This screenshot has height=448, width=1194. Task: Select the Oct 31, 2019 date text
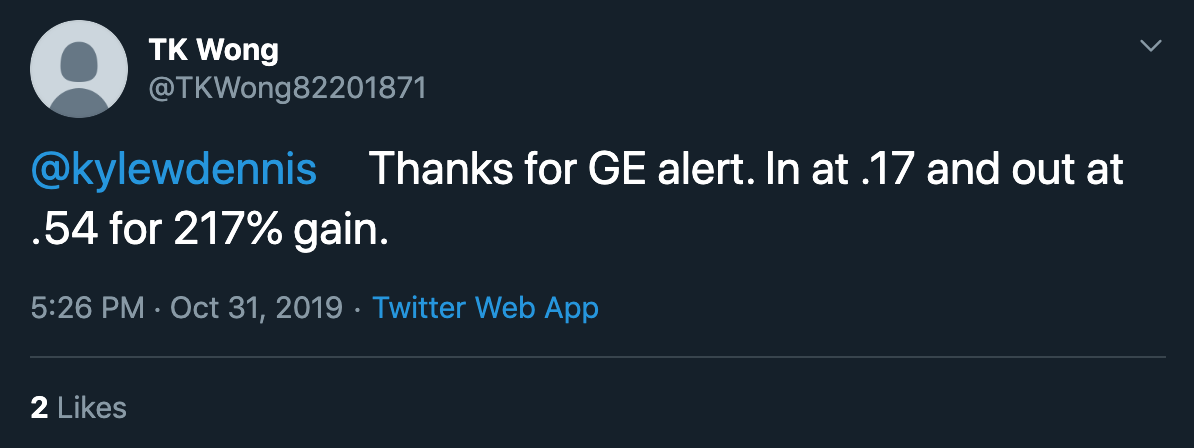257,308
